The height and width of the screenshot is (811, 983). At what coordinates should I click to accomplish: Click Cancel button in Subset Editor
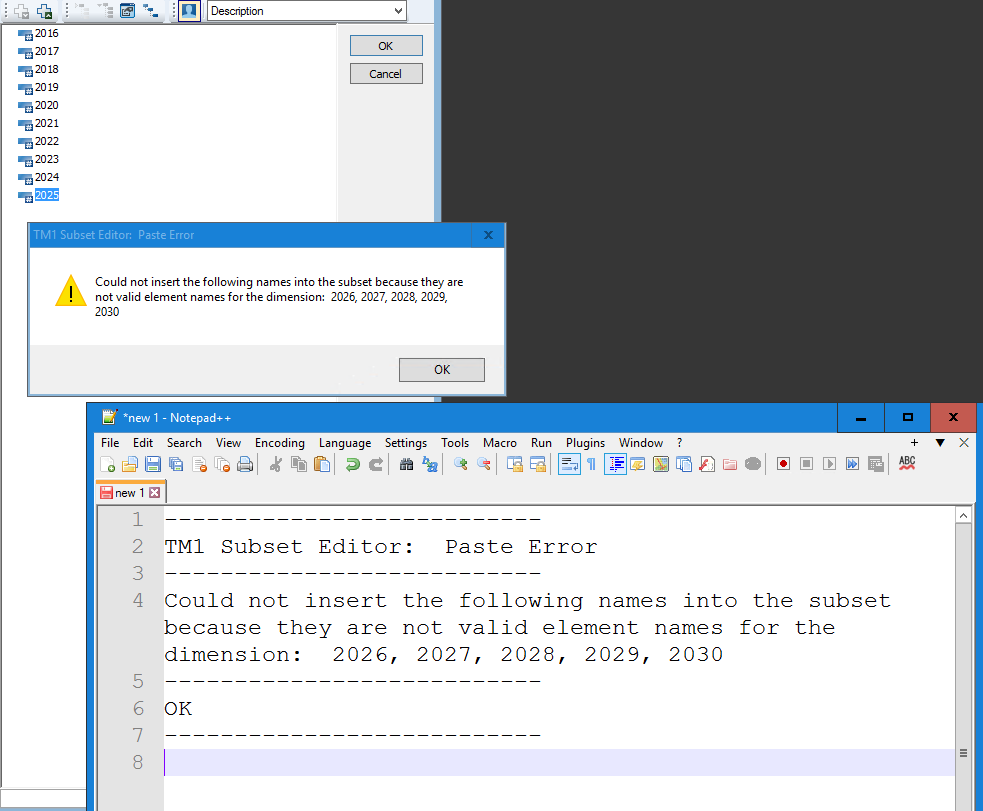[x=386, y=74]
